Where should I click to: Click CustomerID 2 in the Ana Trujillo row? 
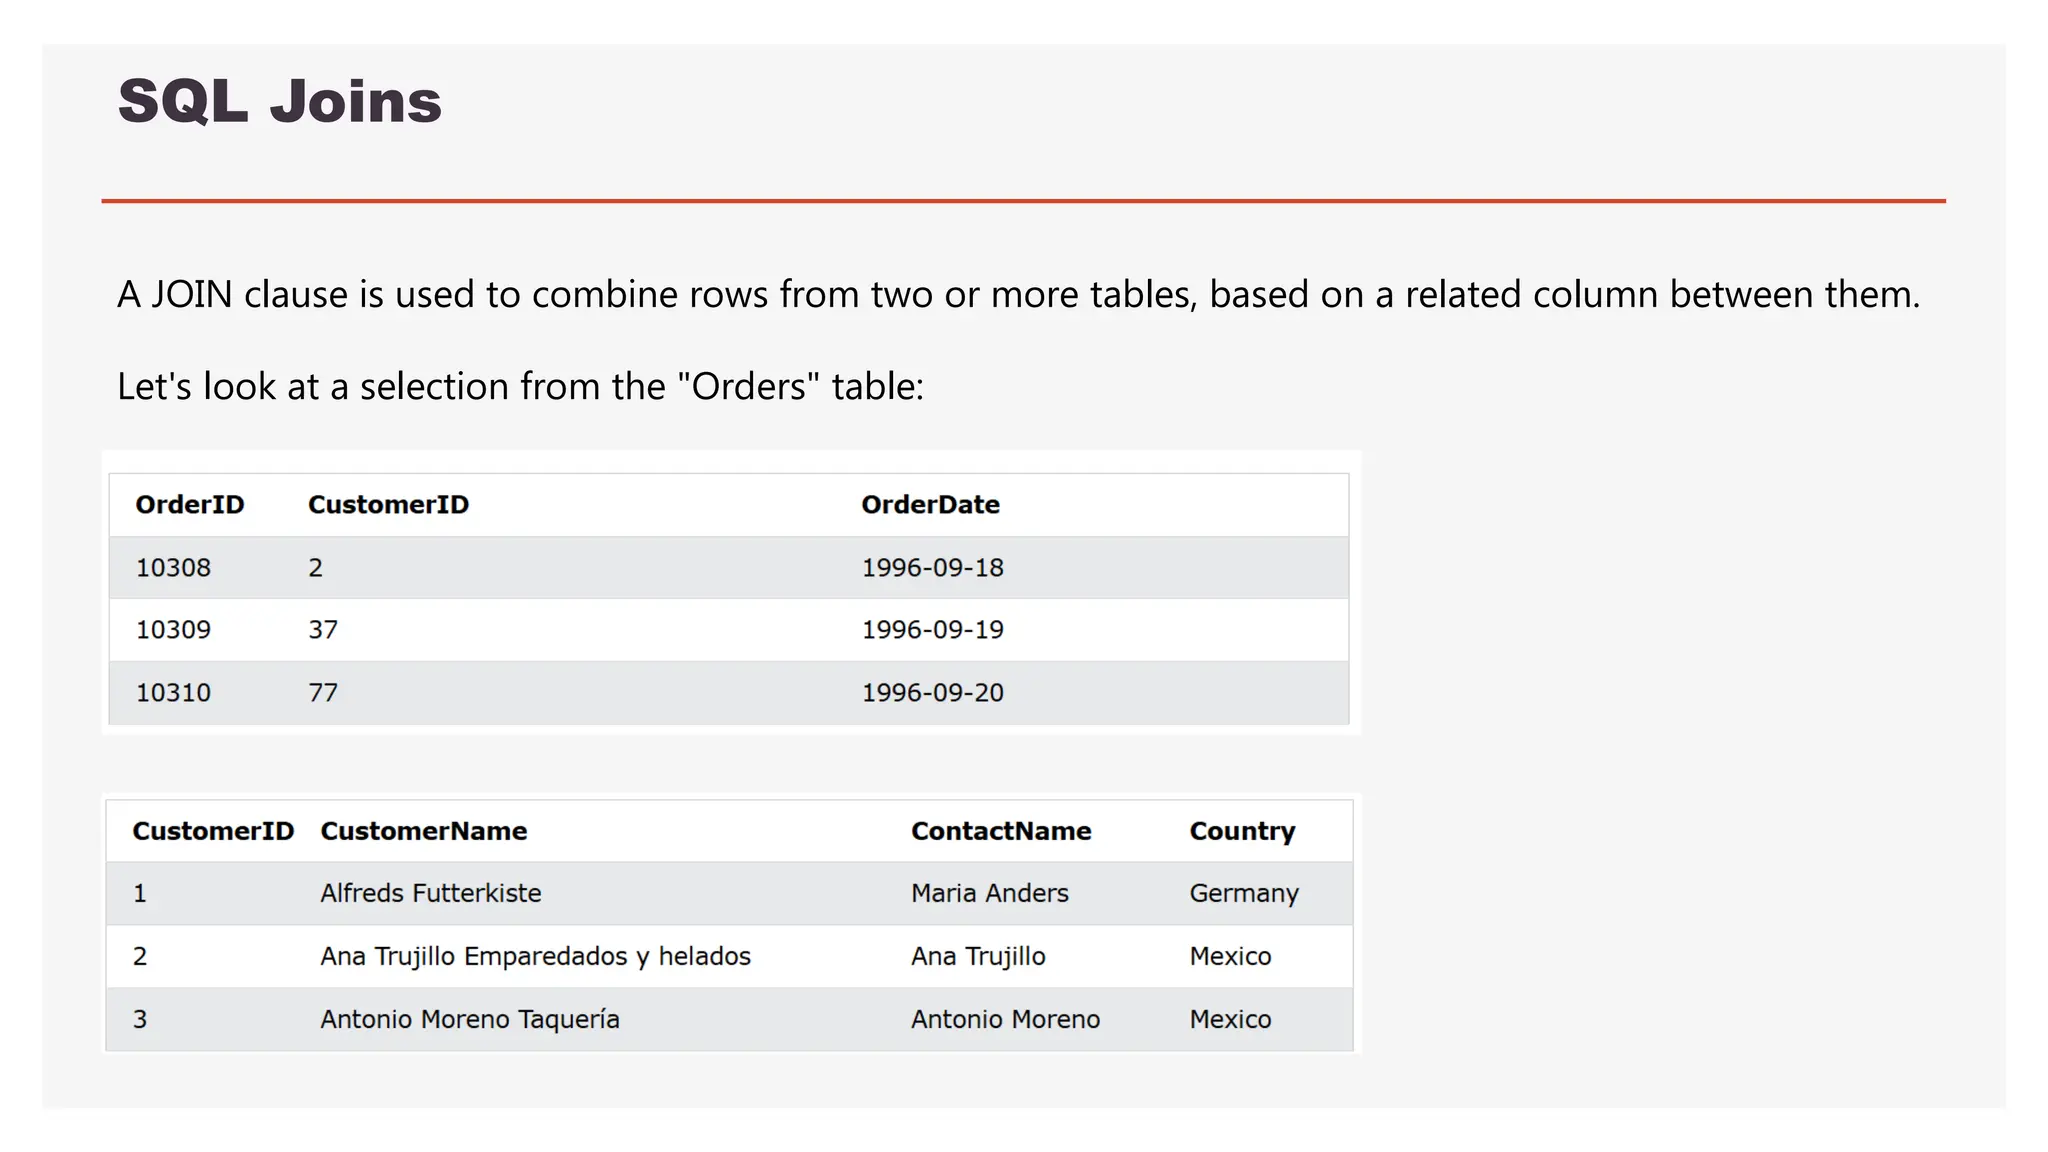[140, 956]
